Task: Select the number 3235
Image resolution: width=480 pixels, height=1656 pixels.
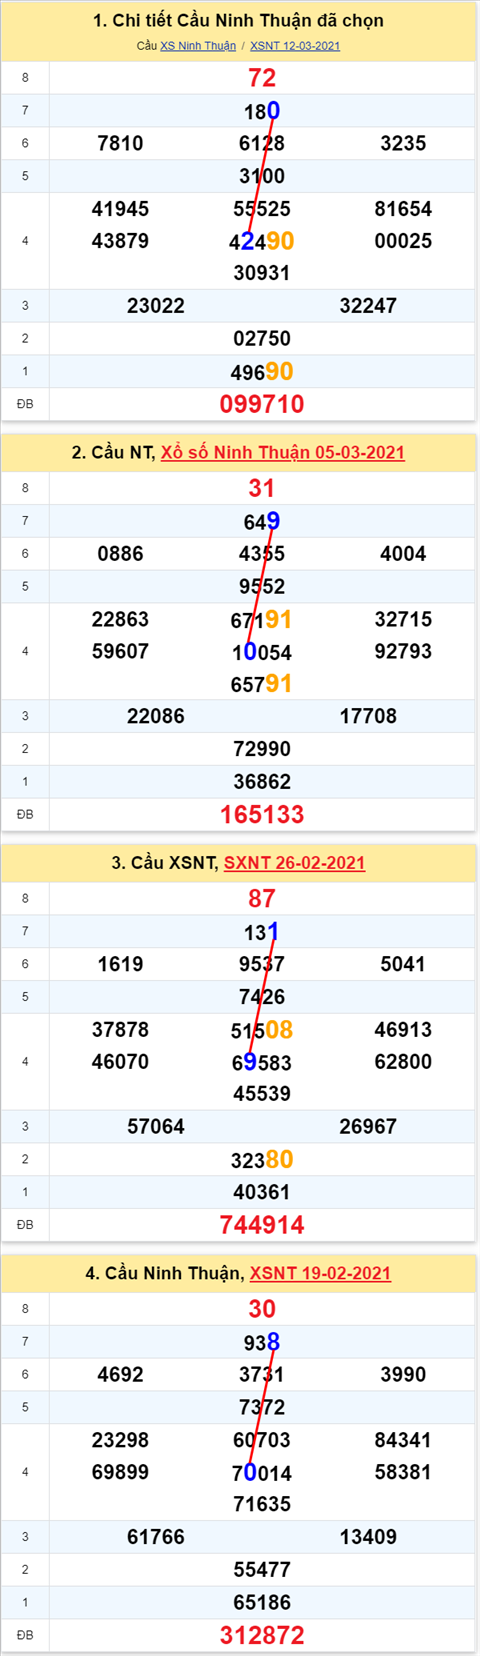Action: (x=403, y=143)
